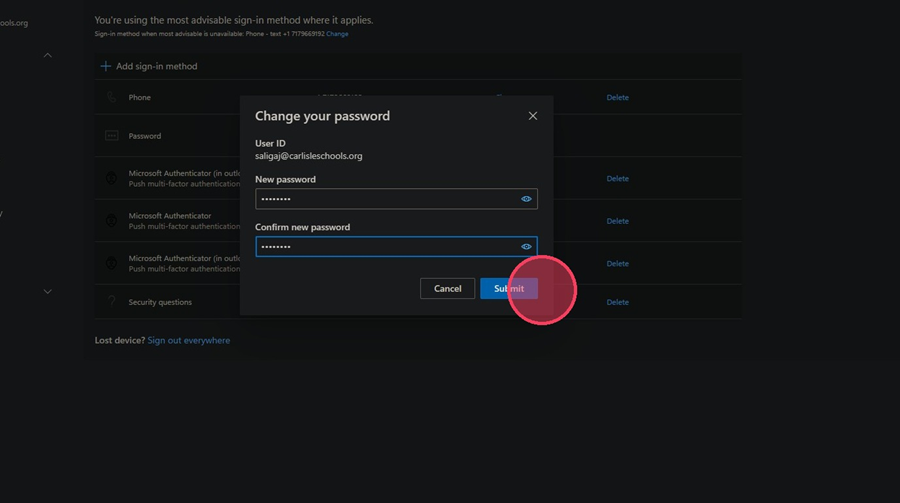Screen dimensions: 900x503
Task: Select the Security questions icon
Action: [x=111, y=301]
